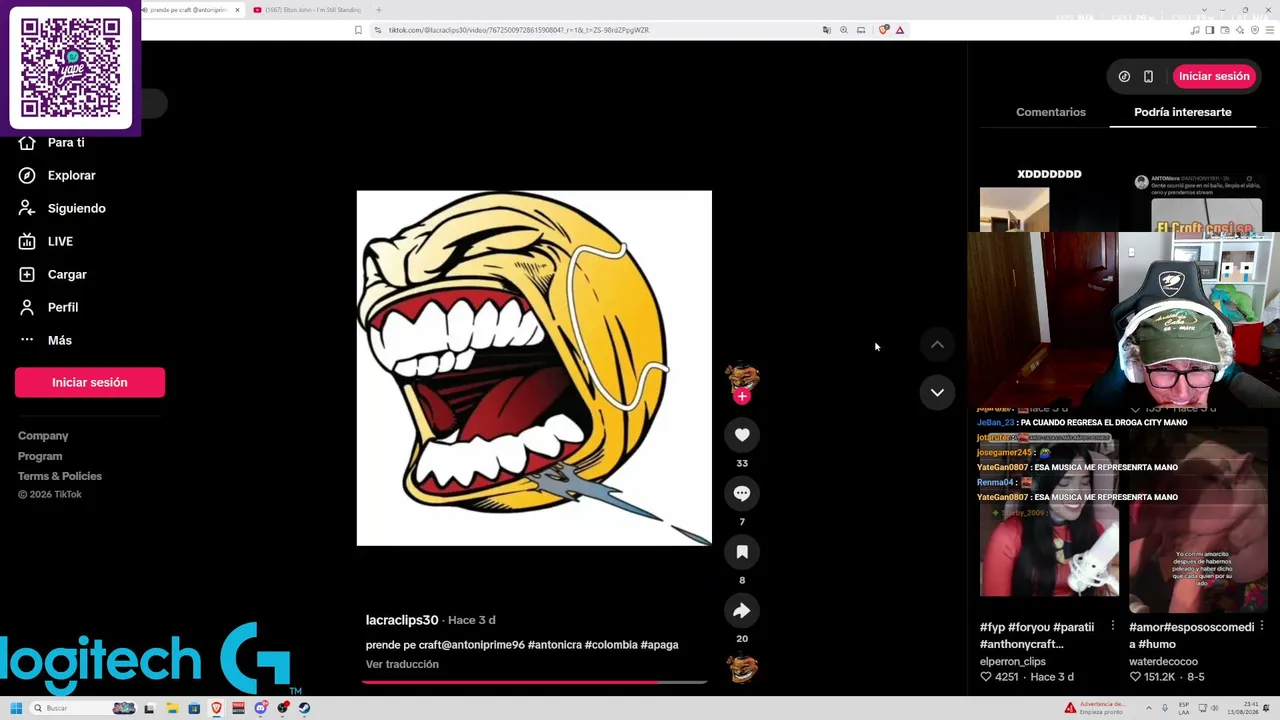The image size is (1280, 720).
Task: Open Steam from the taskbar
Action: pyautogui.click(x=304, y=708)
